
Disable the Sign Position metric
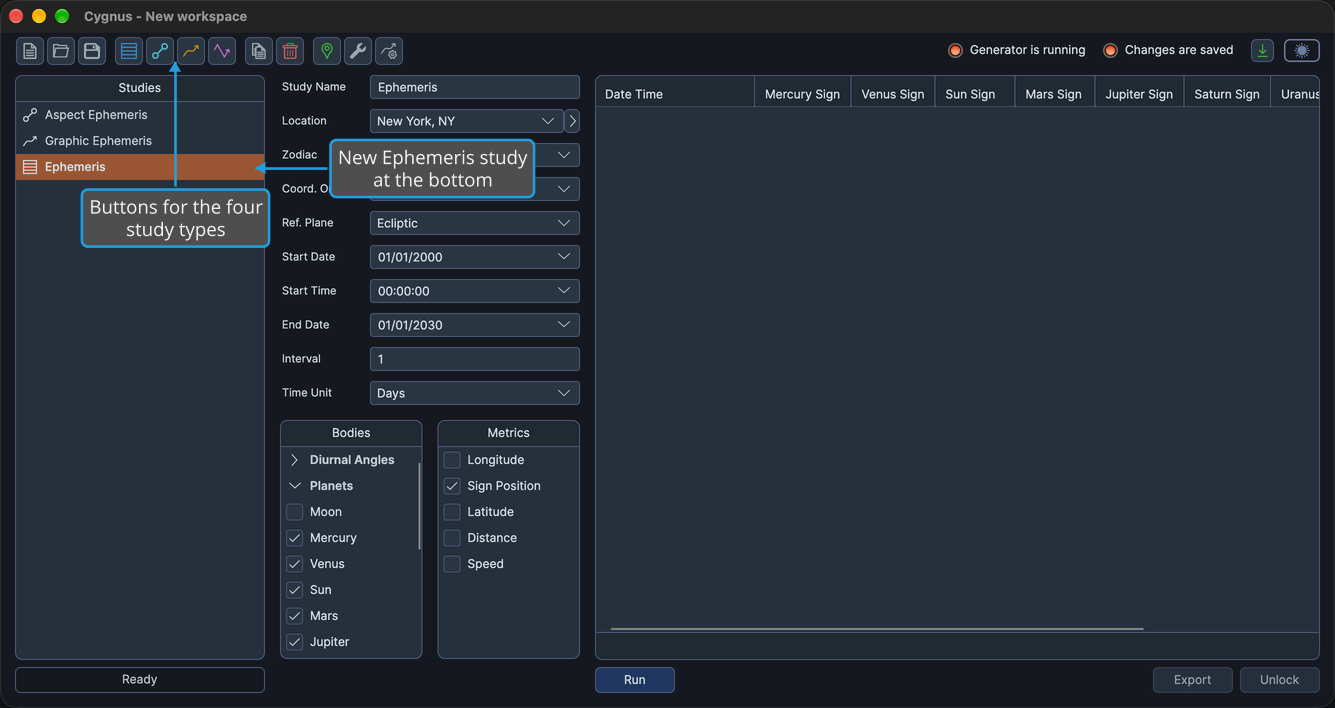click(452, 486)
